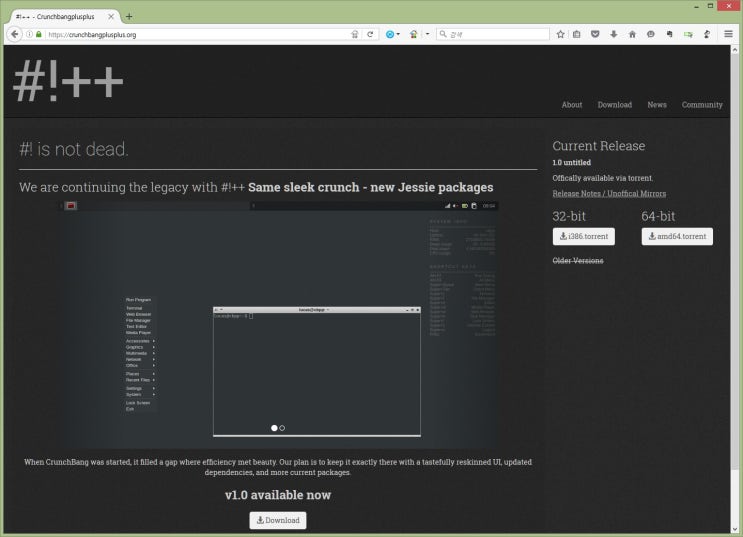Open the Firefox hamburger menu
Screen dimensions: 743x537
[x=728, y=34]
